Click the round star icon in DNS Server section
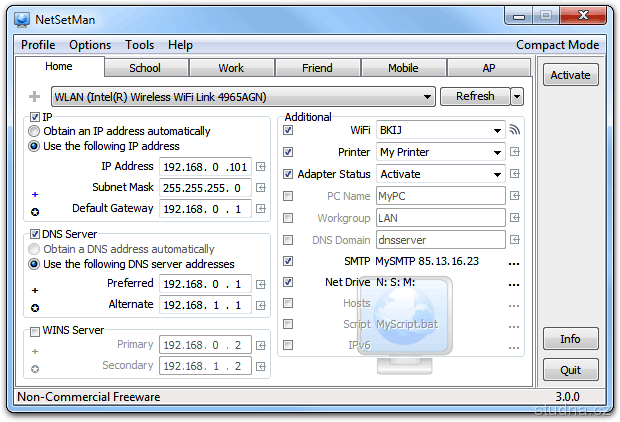The image size is (620, 422). [35, 308]
